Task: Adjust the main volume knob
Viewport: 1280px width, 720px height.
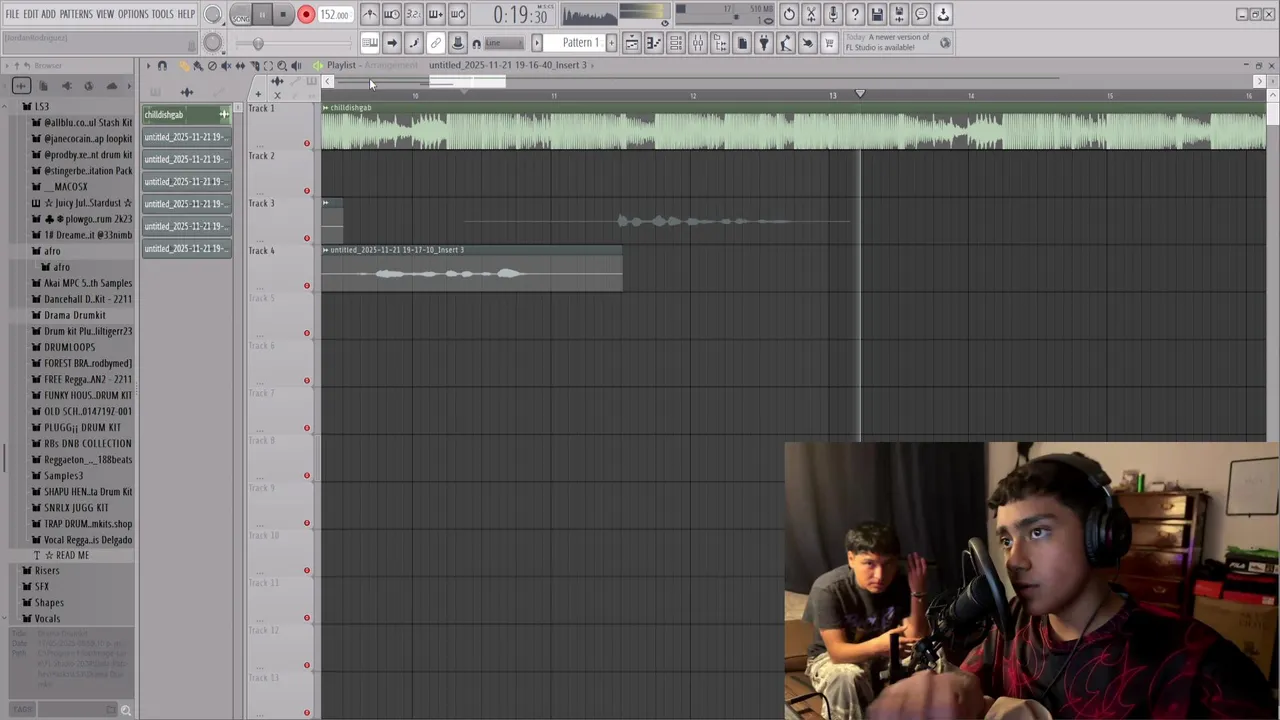Action: pos(213,14)
